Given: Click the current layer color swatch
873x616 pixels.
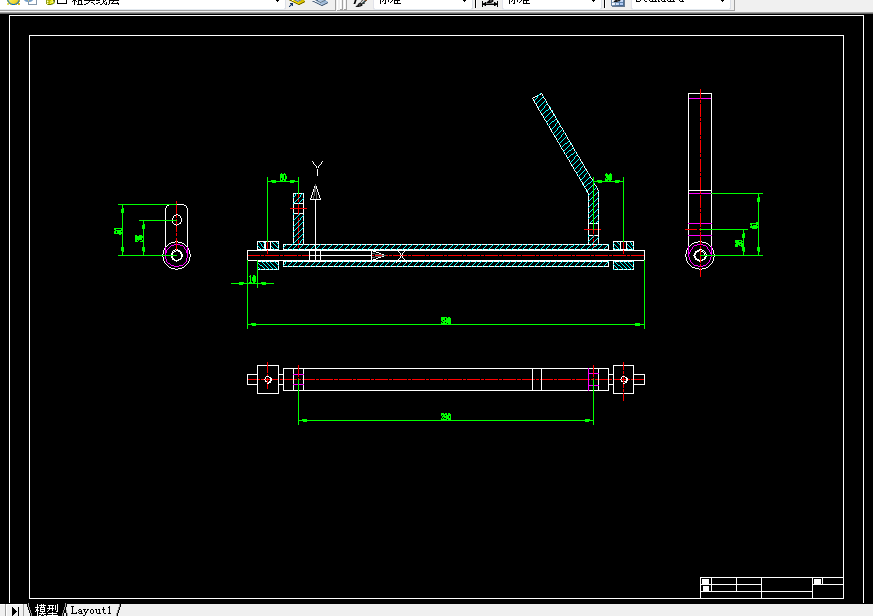Looking at the screenshot, I should click(62, 2).
